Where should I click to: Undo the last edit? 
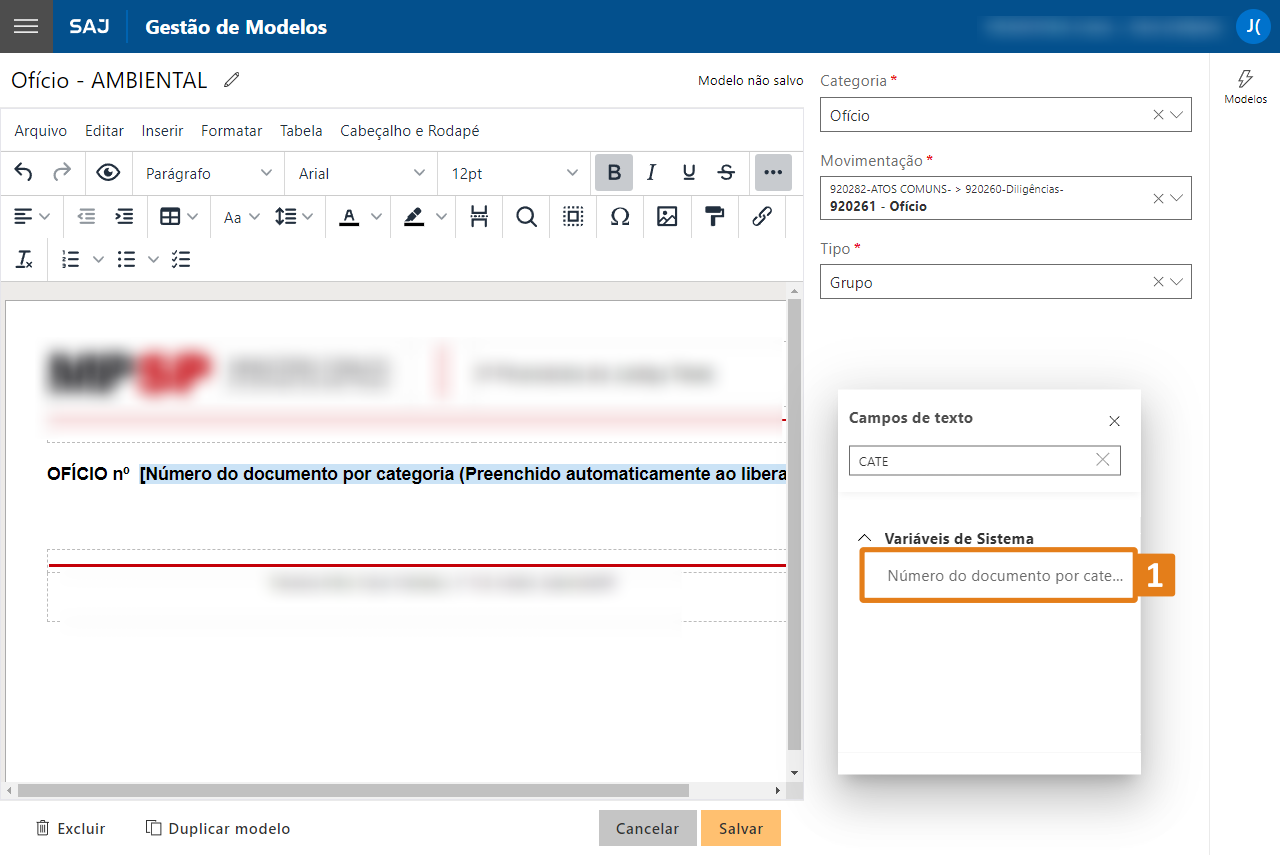click(x=22, y=172)
